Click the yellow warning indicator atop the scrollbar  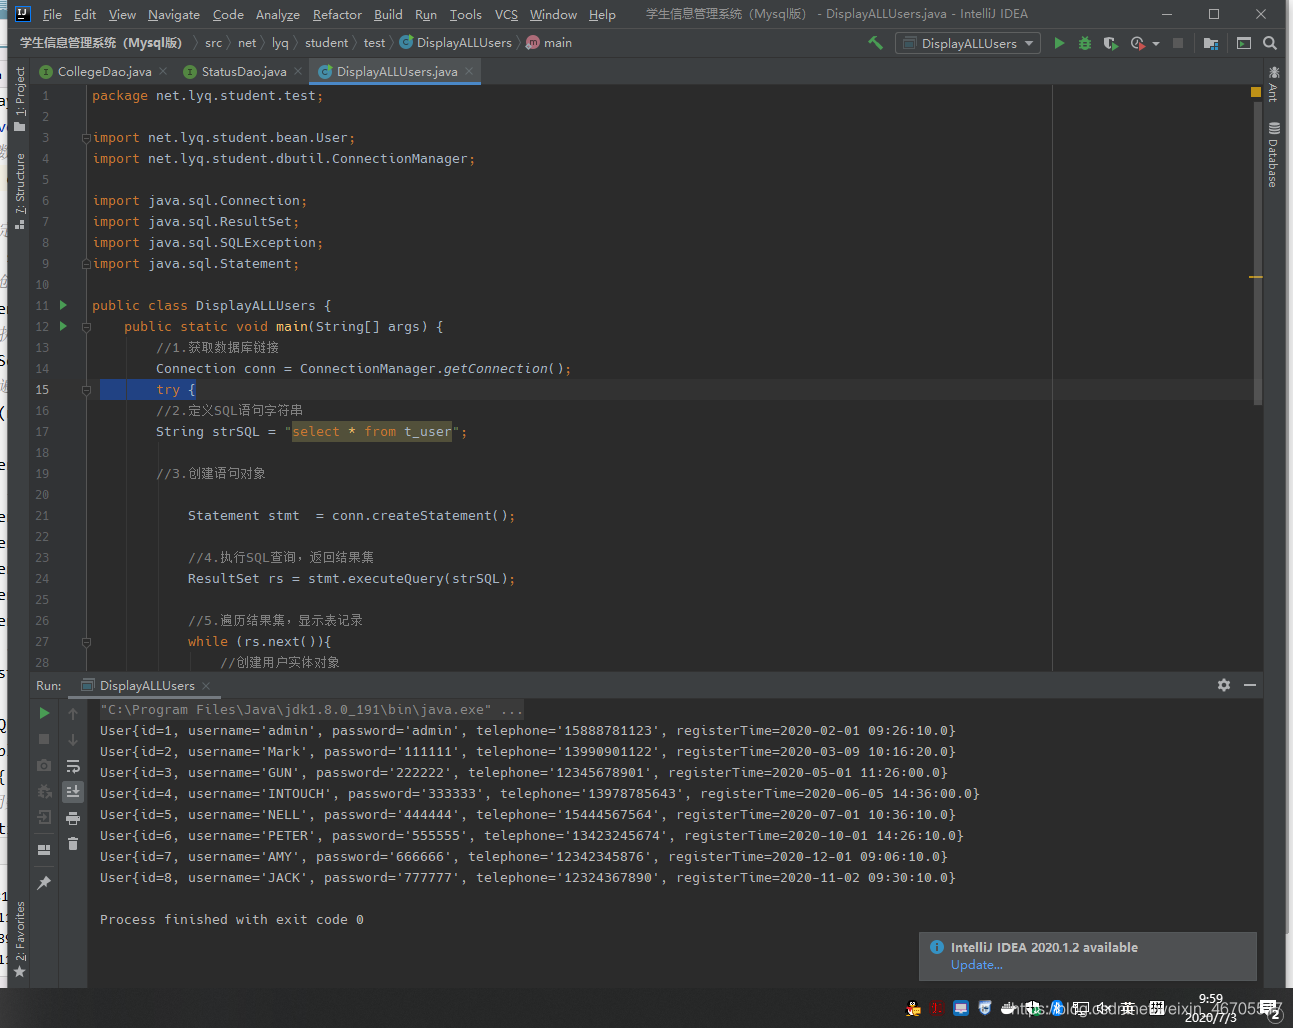pyautogui.click(x=1256, y=92)
